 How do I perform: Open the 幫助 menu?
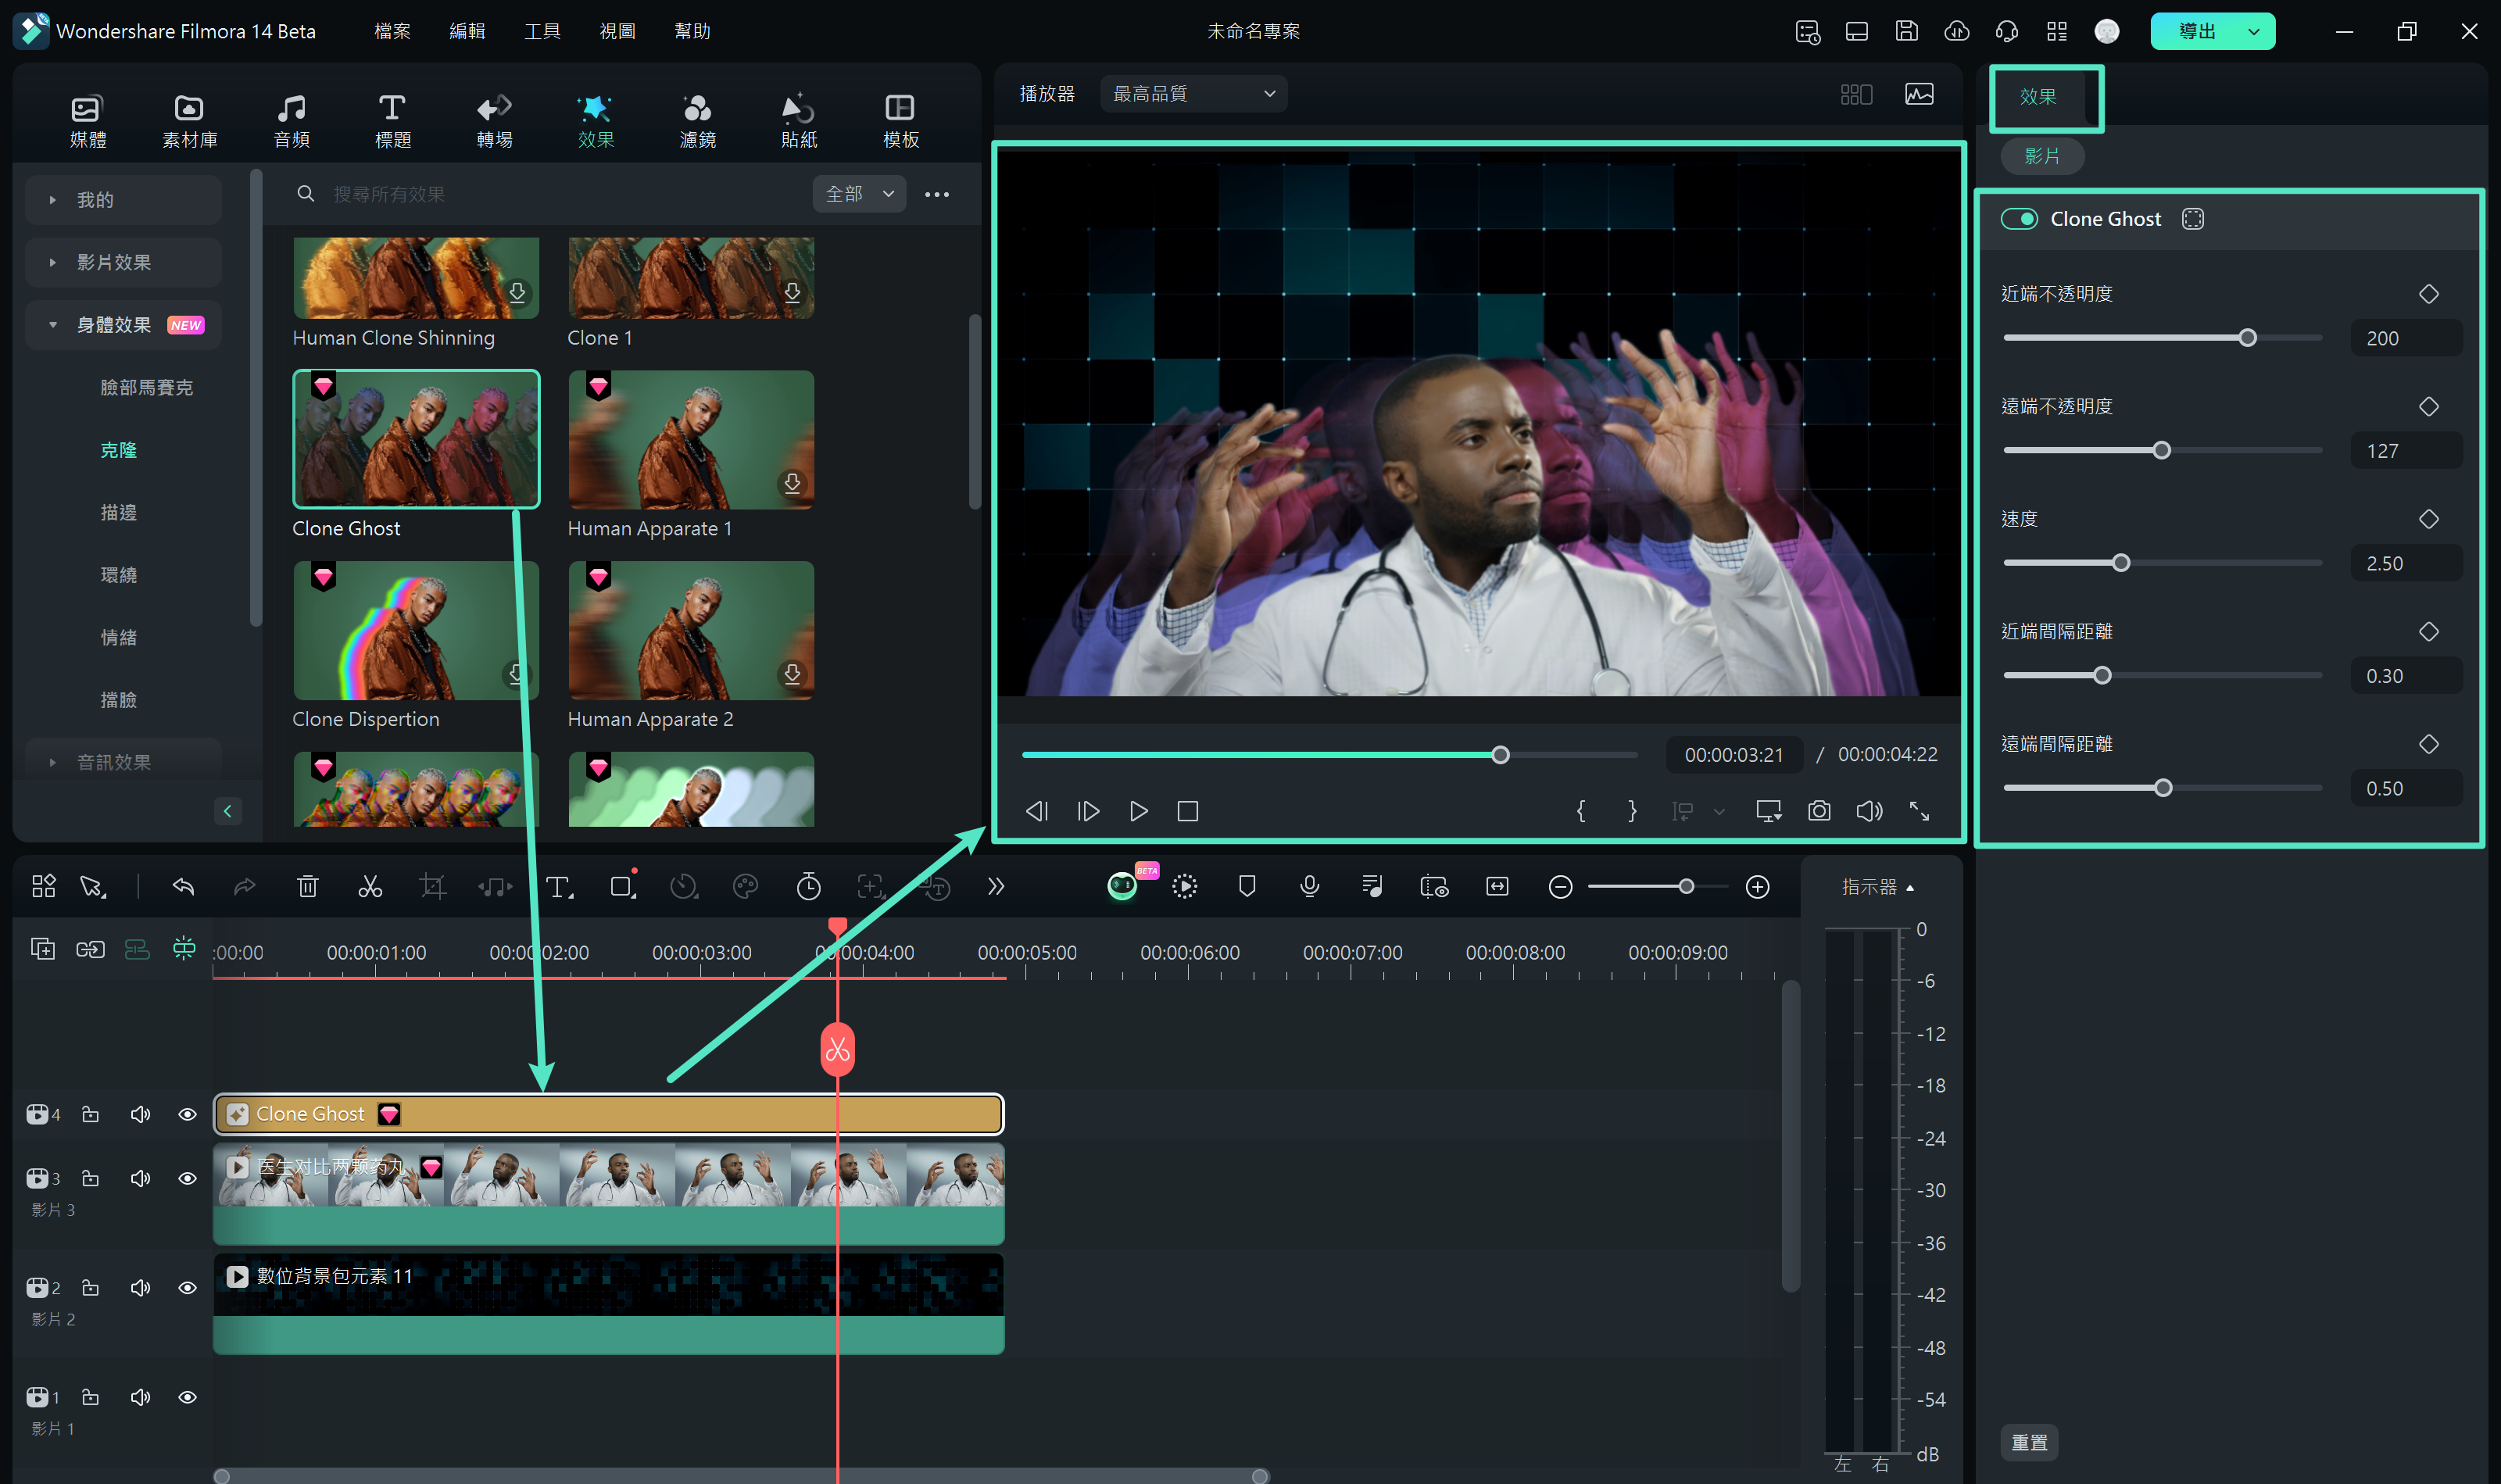[x=692, y=31]
